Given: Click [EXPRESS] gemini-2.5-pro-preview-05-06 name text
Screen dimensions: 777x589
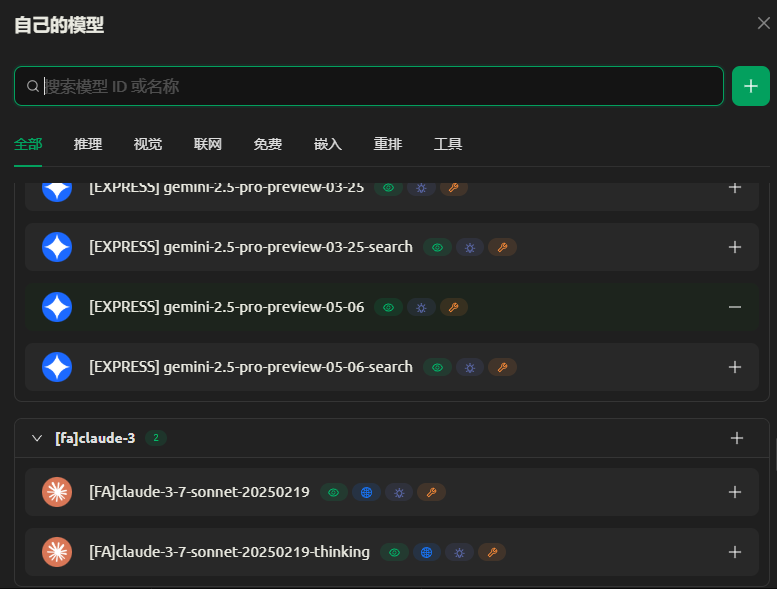Looking at the screenshot, I should tap(226, 307).
